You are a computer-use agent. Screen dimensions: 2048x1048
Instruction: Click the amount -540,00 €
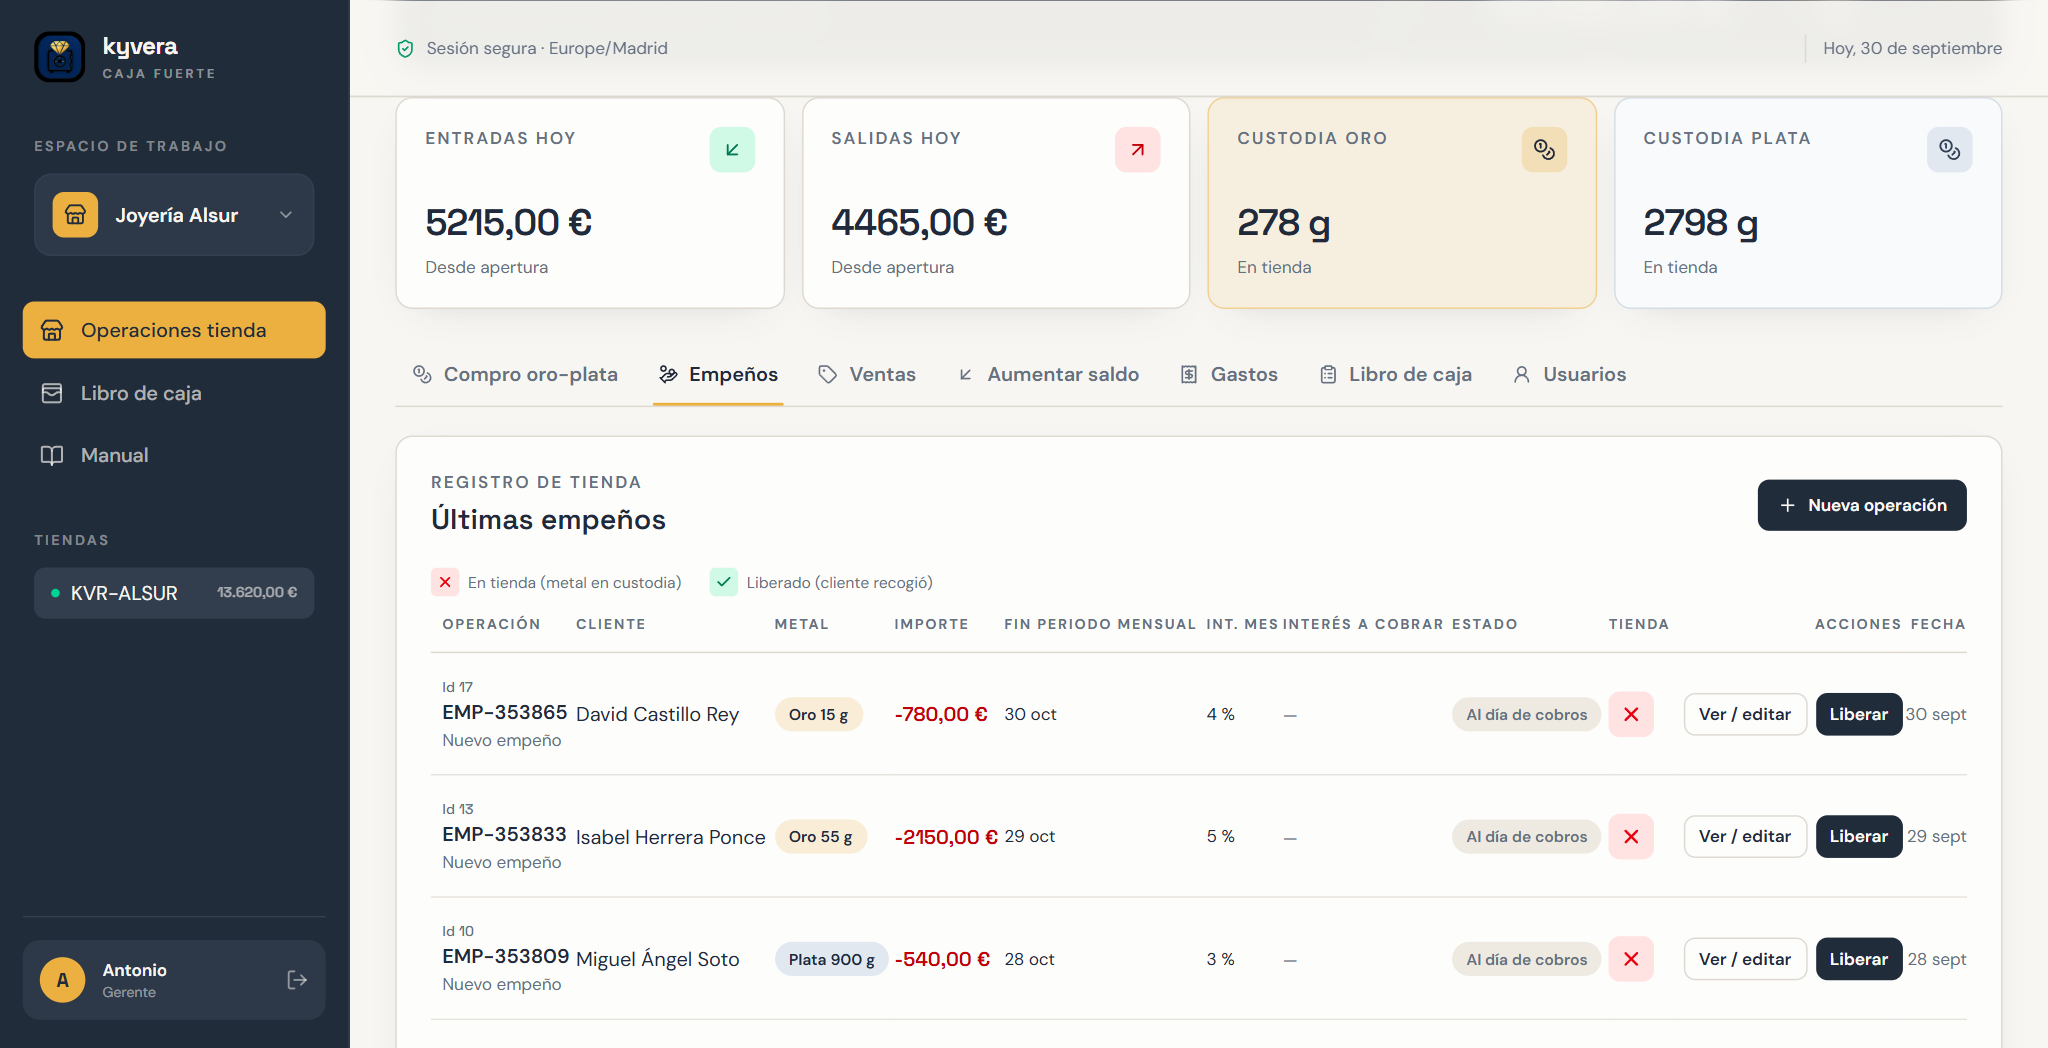[942, 959]
